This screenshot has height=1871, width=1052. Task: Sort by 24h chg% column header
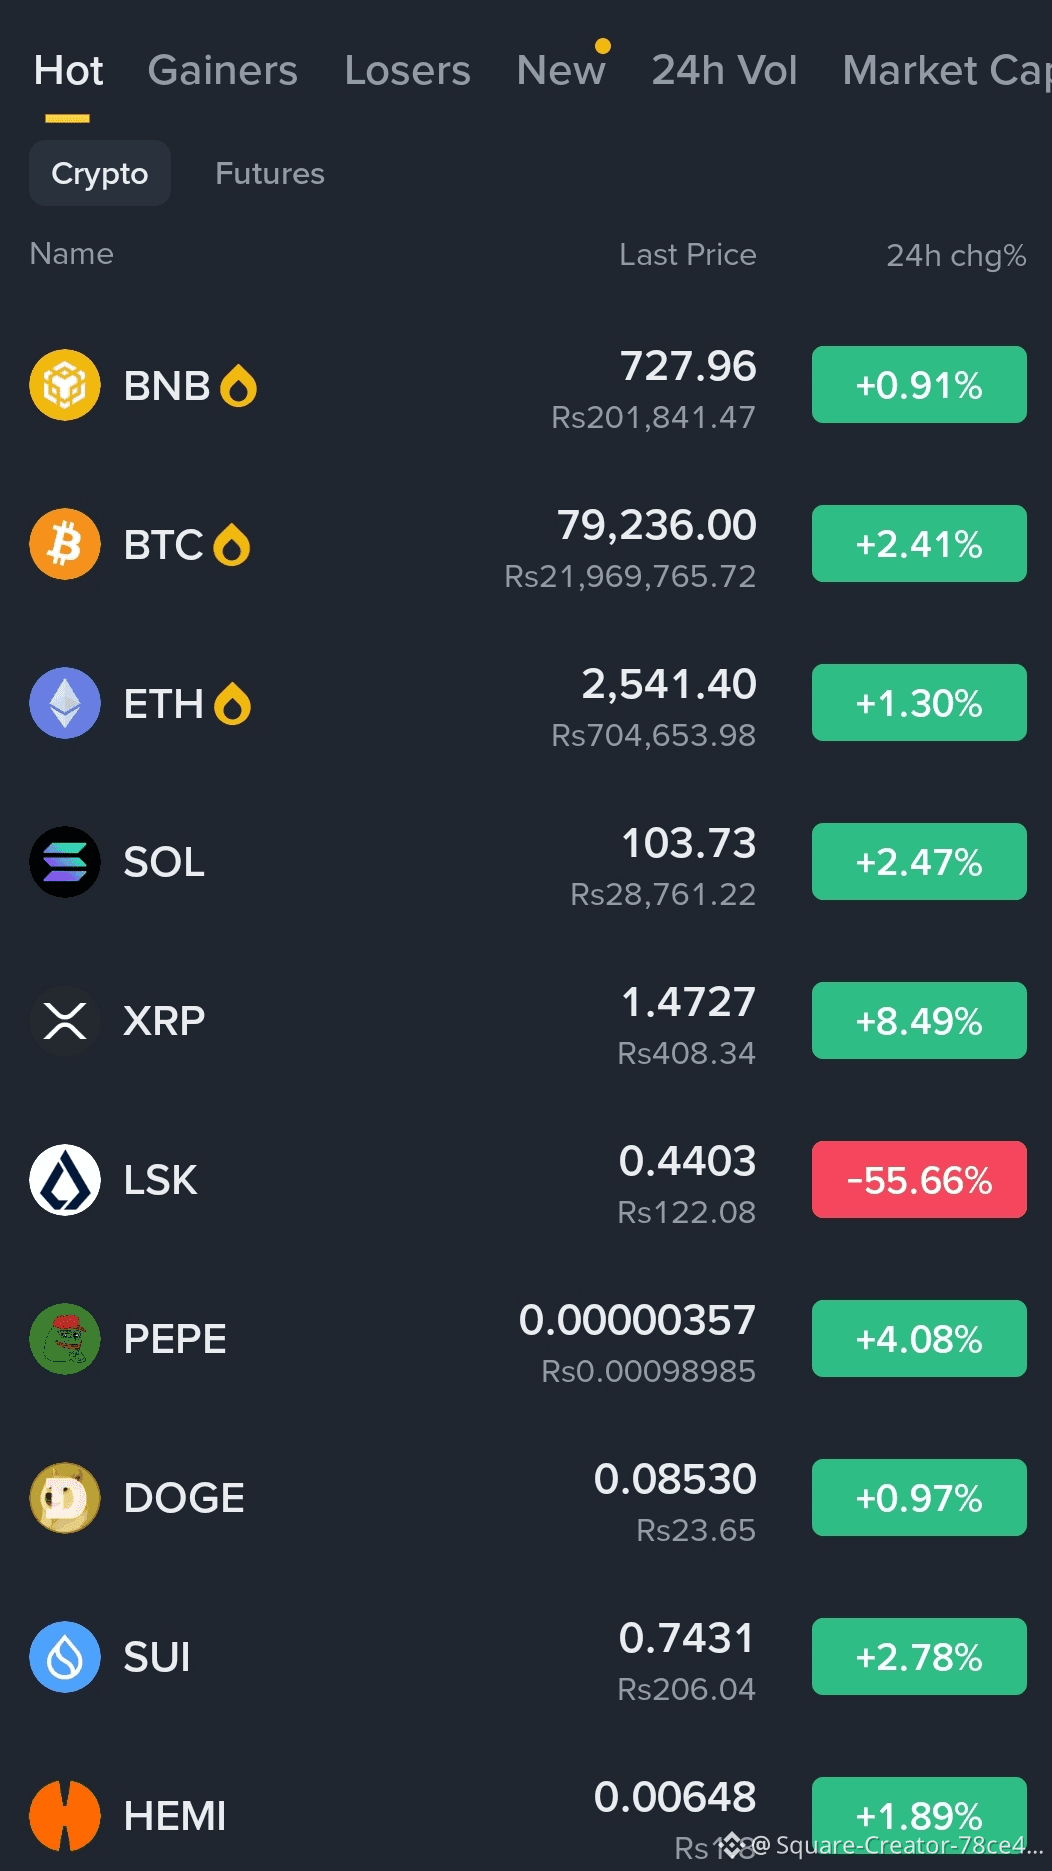click(956, 255)
